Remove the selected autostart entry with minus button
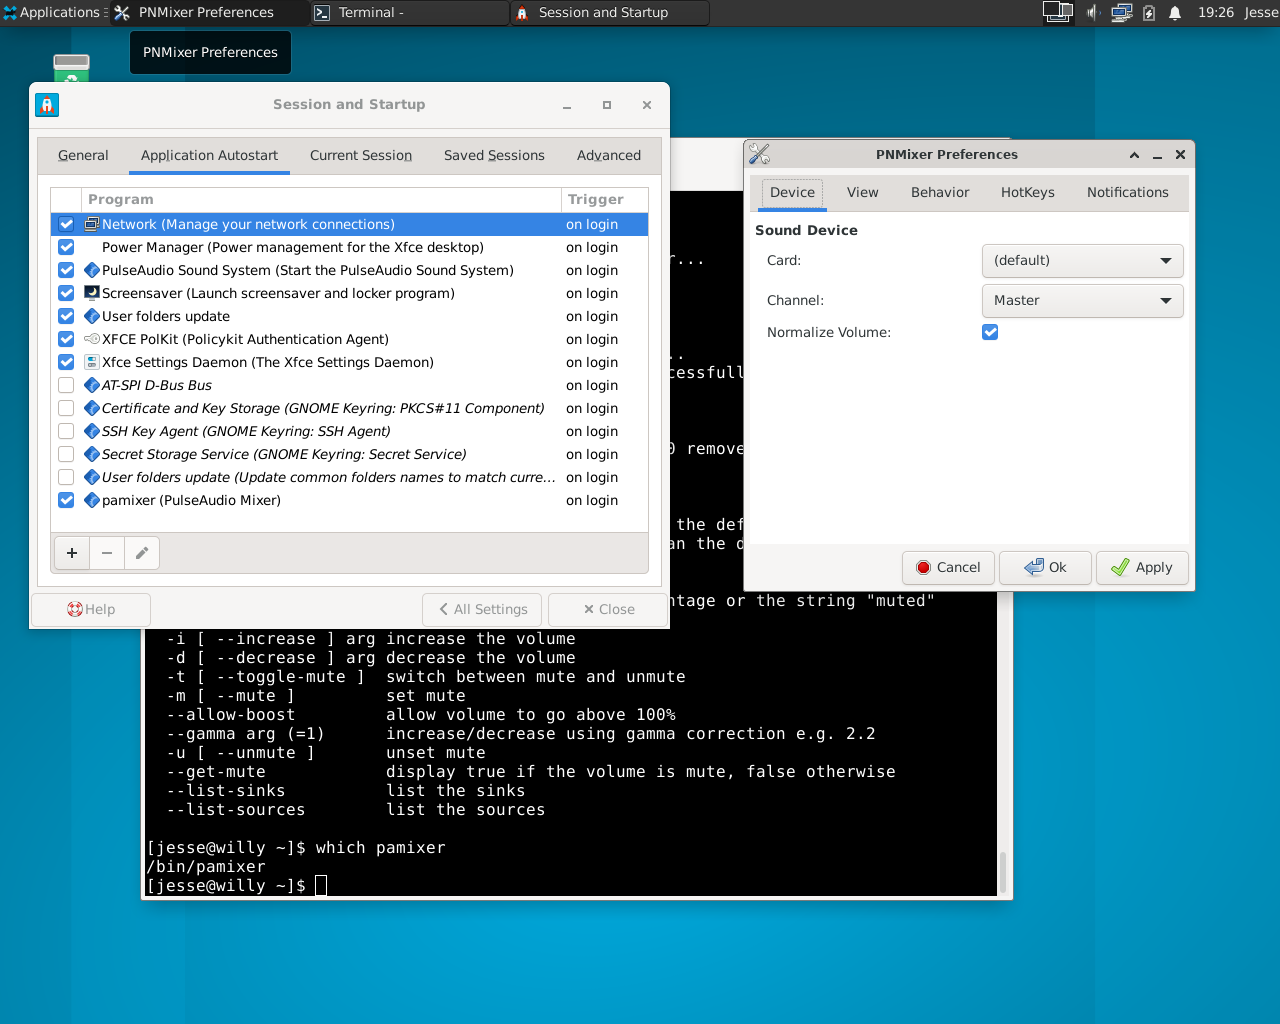The image size is (1280, 1024). tap(107, 553)
